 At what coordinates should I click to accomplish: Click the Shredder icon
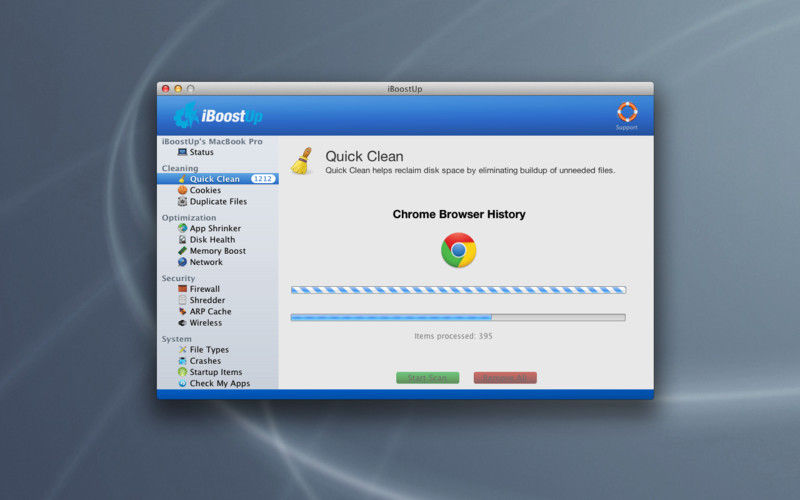coord(182,300)
